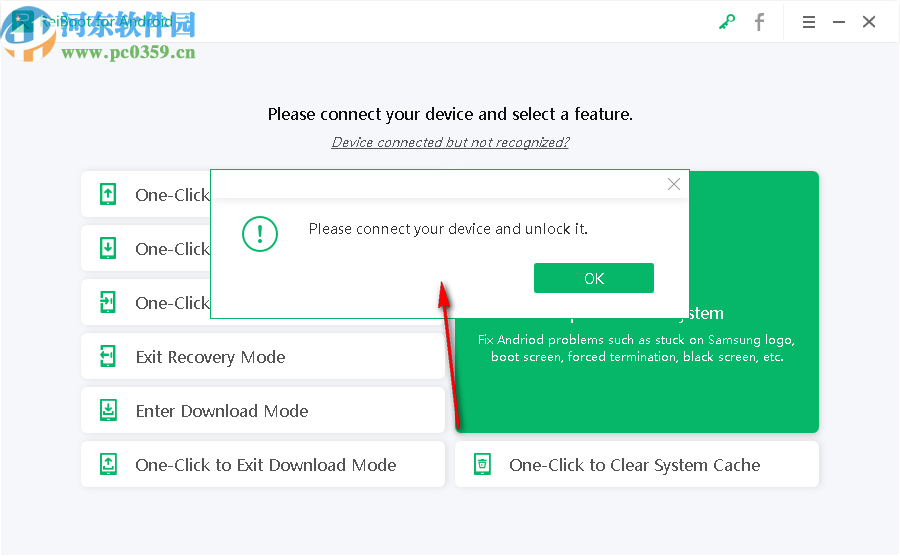This screenshot has width=900, height=556.
Task: Click the second One-Click row download icon
Action: click(108, 248)
